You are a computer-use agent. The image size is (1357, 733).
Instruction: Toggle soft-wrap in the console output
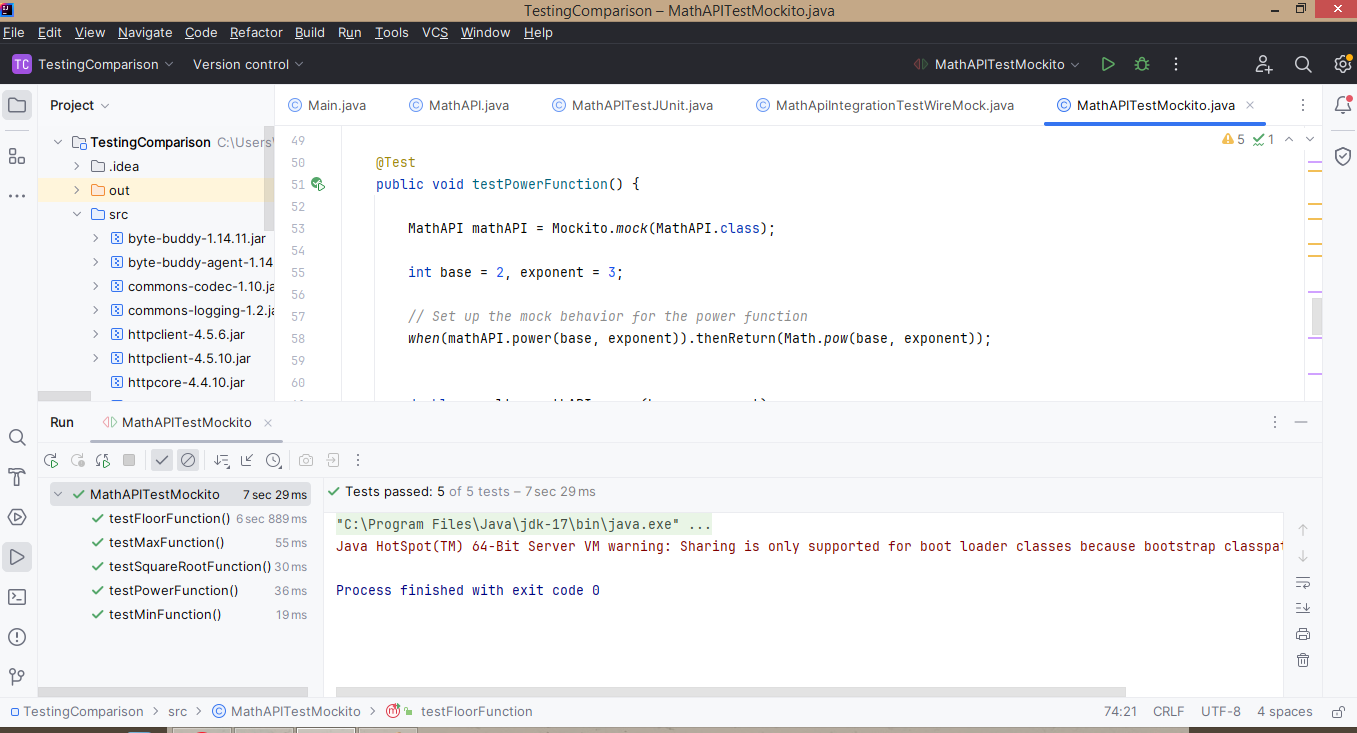(x=1302, y=582)
